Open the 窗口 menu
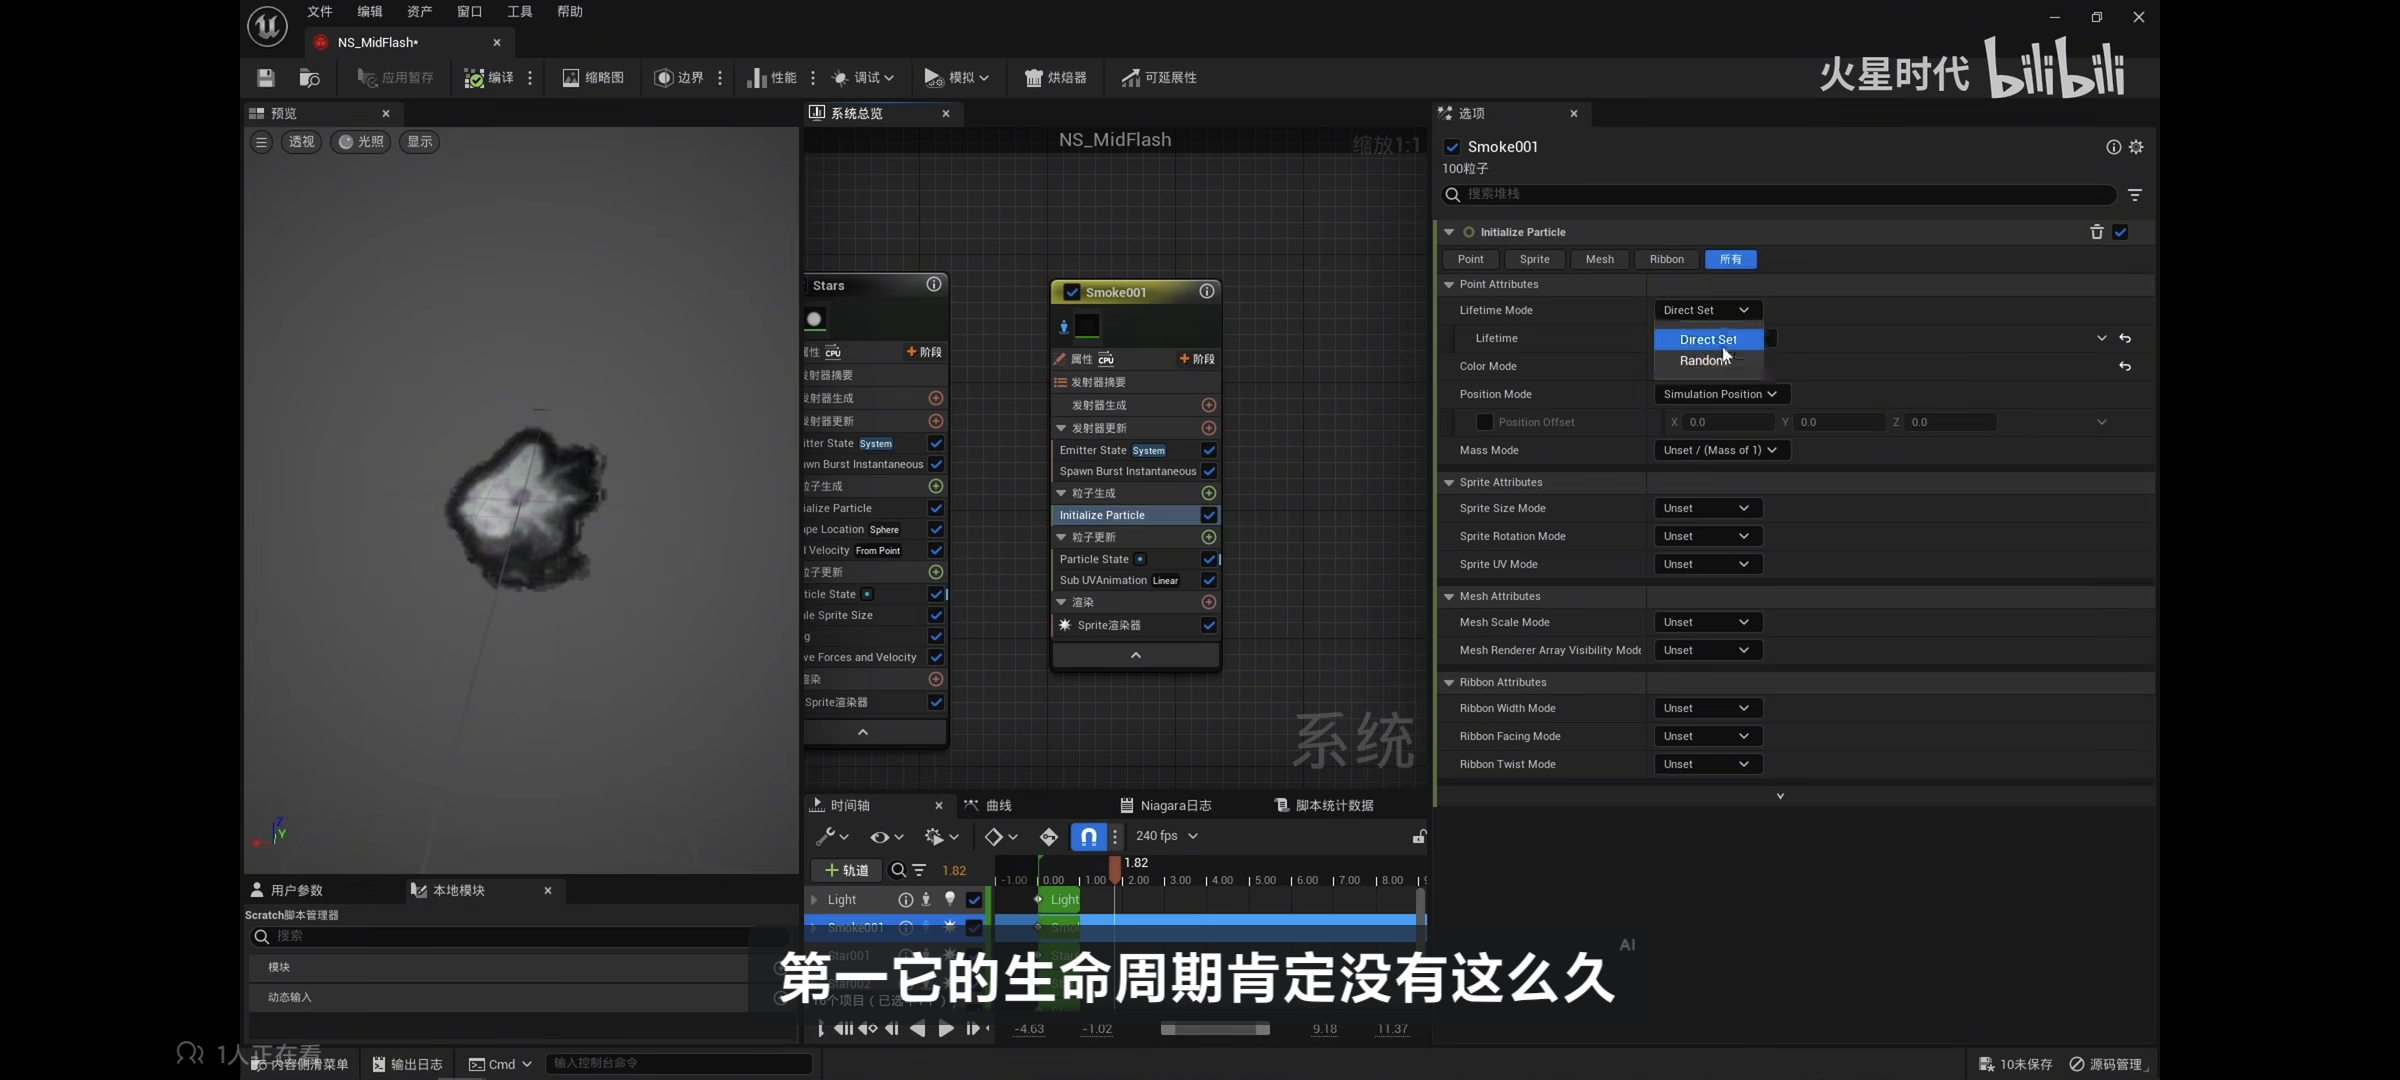This screenshot has width=2400, height=1080. pos(469,12)
